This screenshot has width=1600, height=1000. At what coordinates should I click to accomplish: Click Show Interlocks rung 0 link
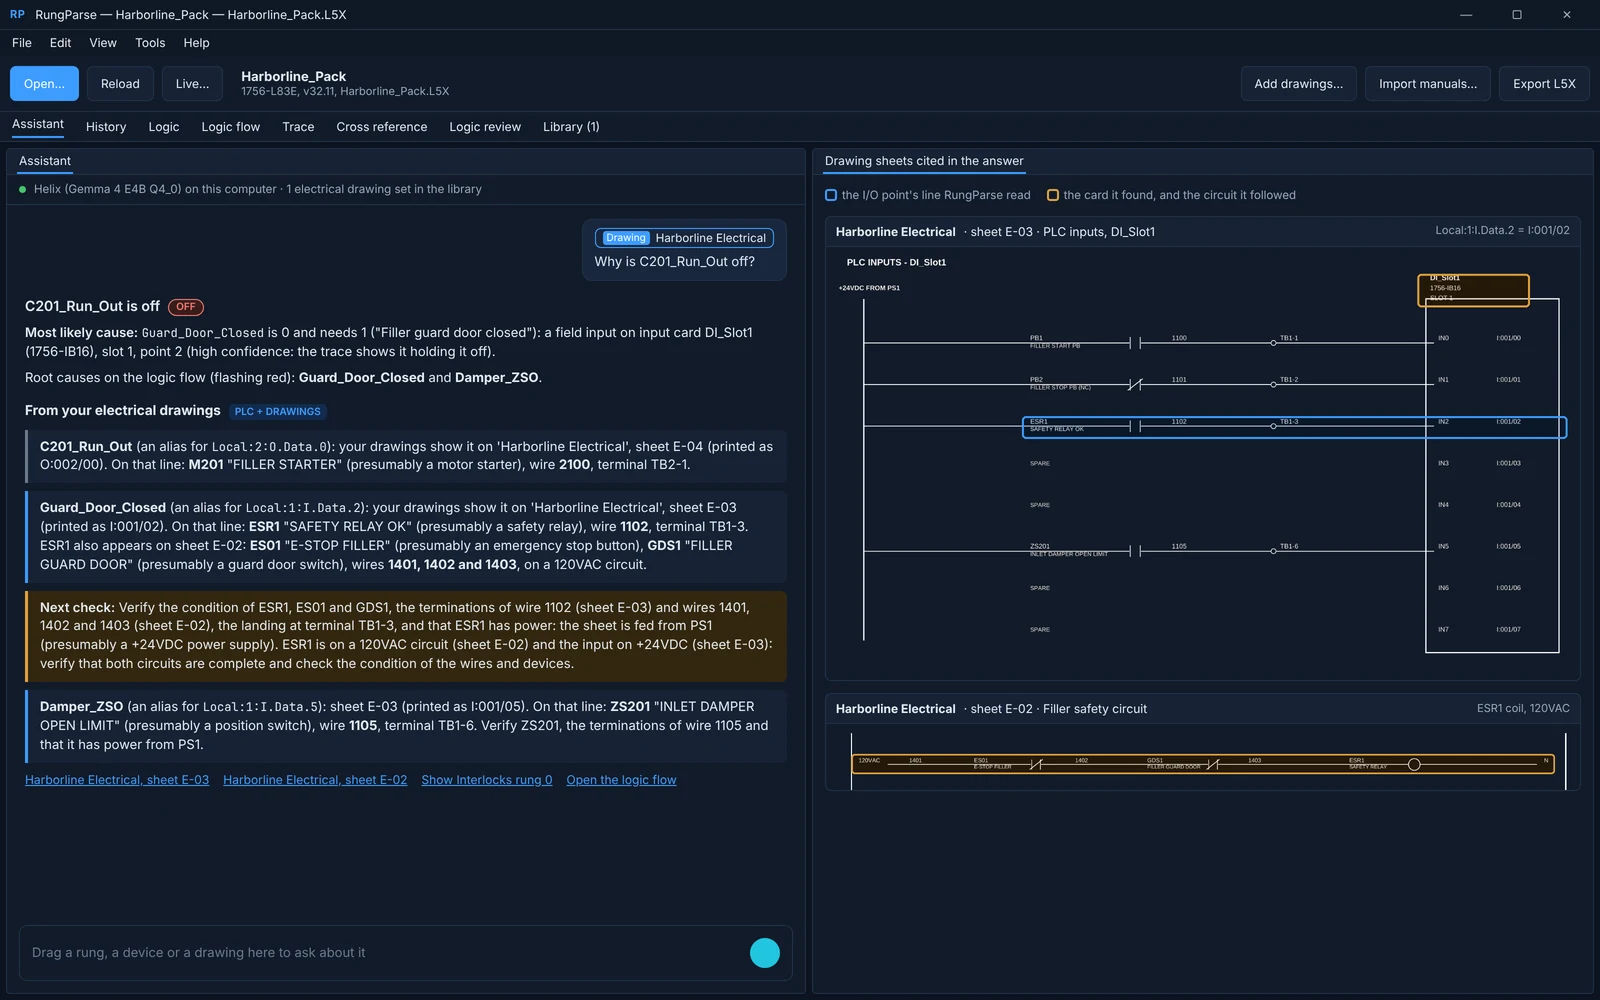487,780
